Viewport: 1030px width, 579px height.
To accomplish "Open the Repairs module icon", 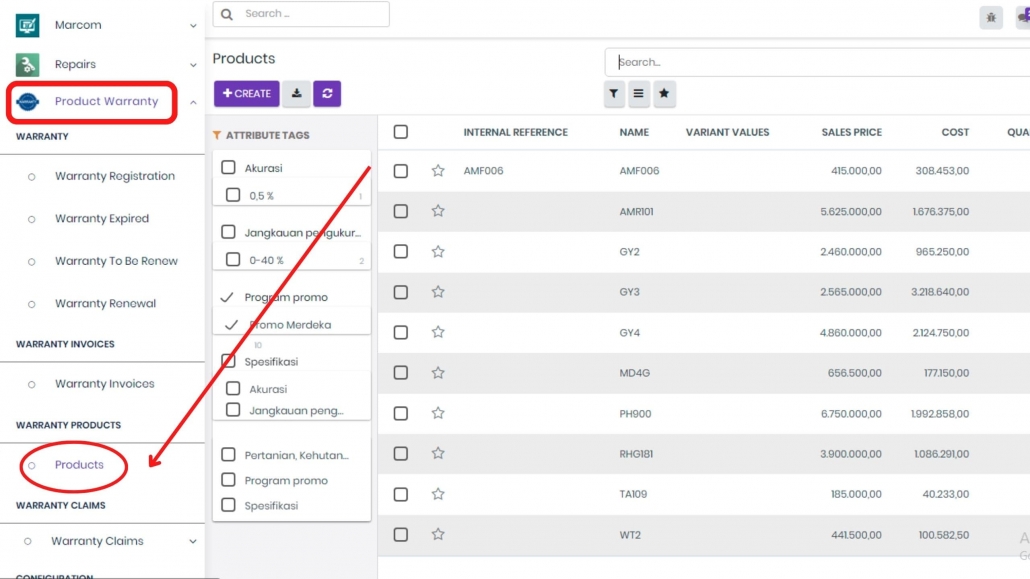I will (x=27, y=64).
